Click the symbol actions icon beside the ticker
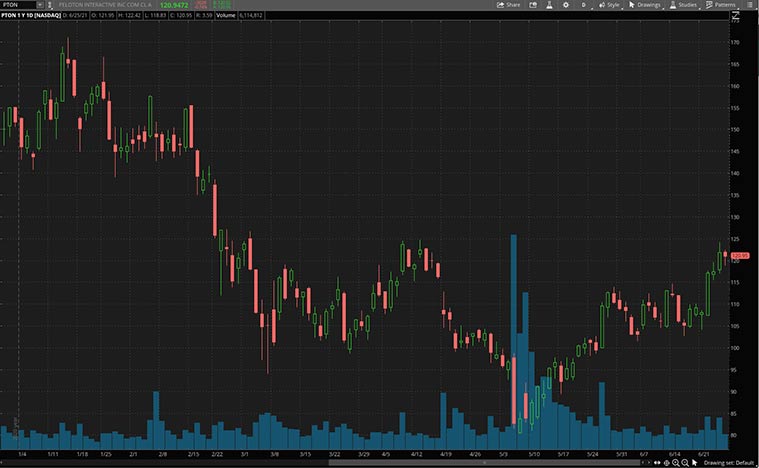This screenshot has width=759, height=468. (50, 5)
